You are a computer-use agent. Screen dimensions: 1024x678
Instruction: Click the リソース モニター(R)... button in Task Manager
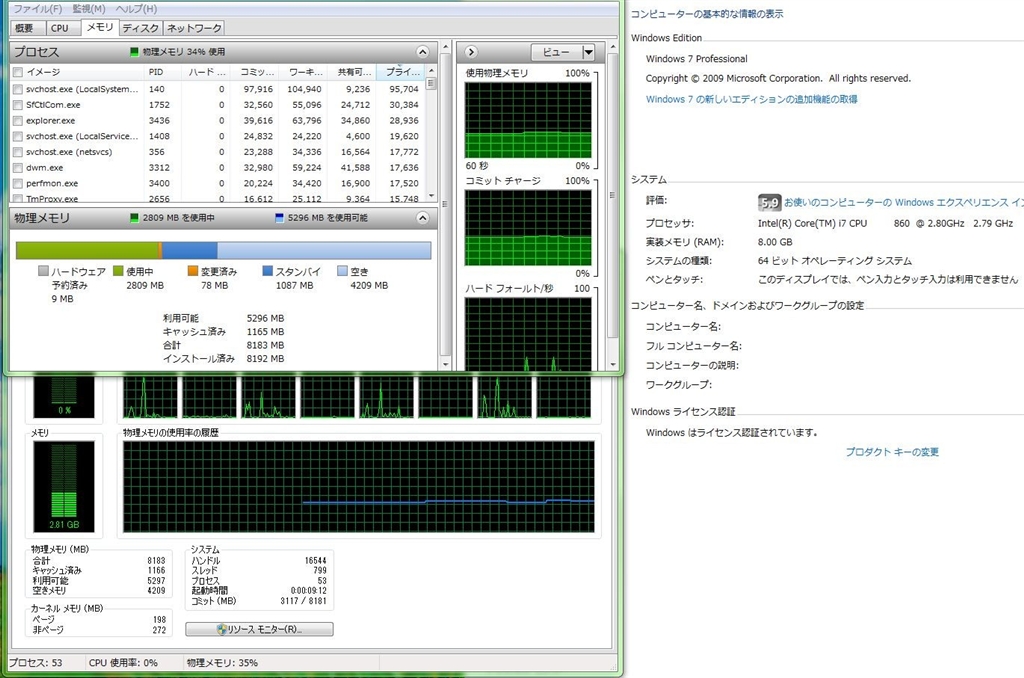[x=259, y=629]
